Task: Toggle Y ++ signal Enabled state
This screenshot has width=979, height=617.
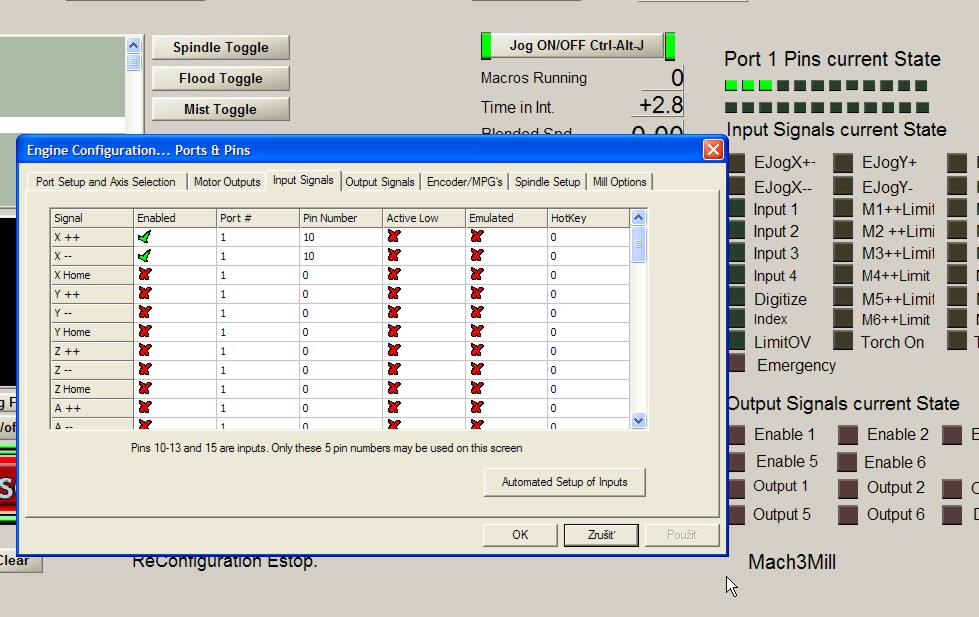Action: coord(145,294)
